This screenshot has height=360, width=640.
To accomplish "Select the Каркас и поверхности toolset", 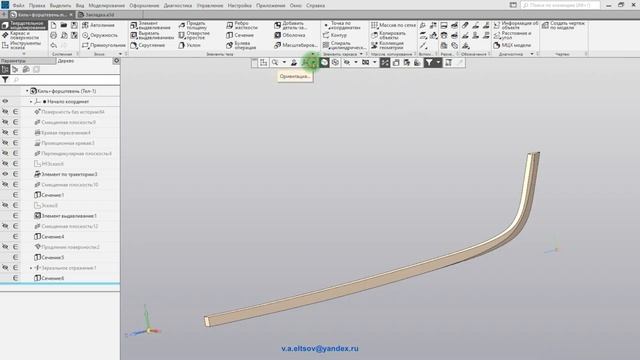I will (x=20, y=36).
